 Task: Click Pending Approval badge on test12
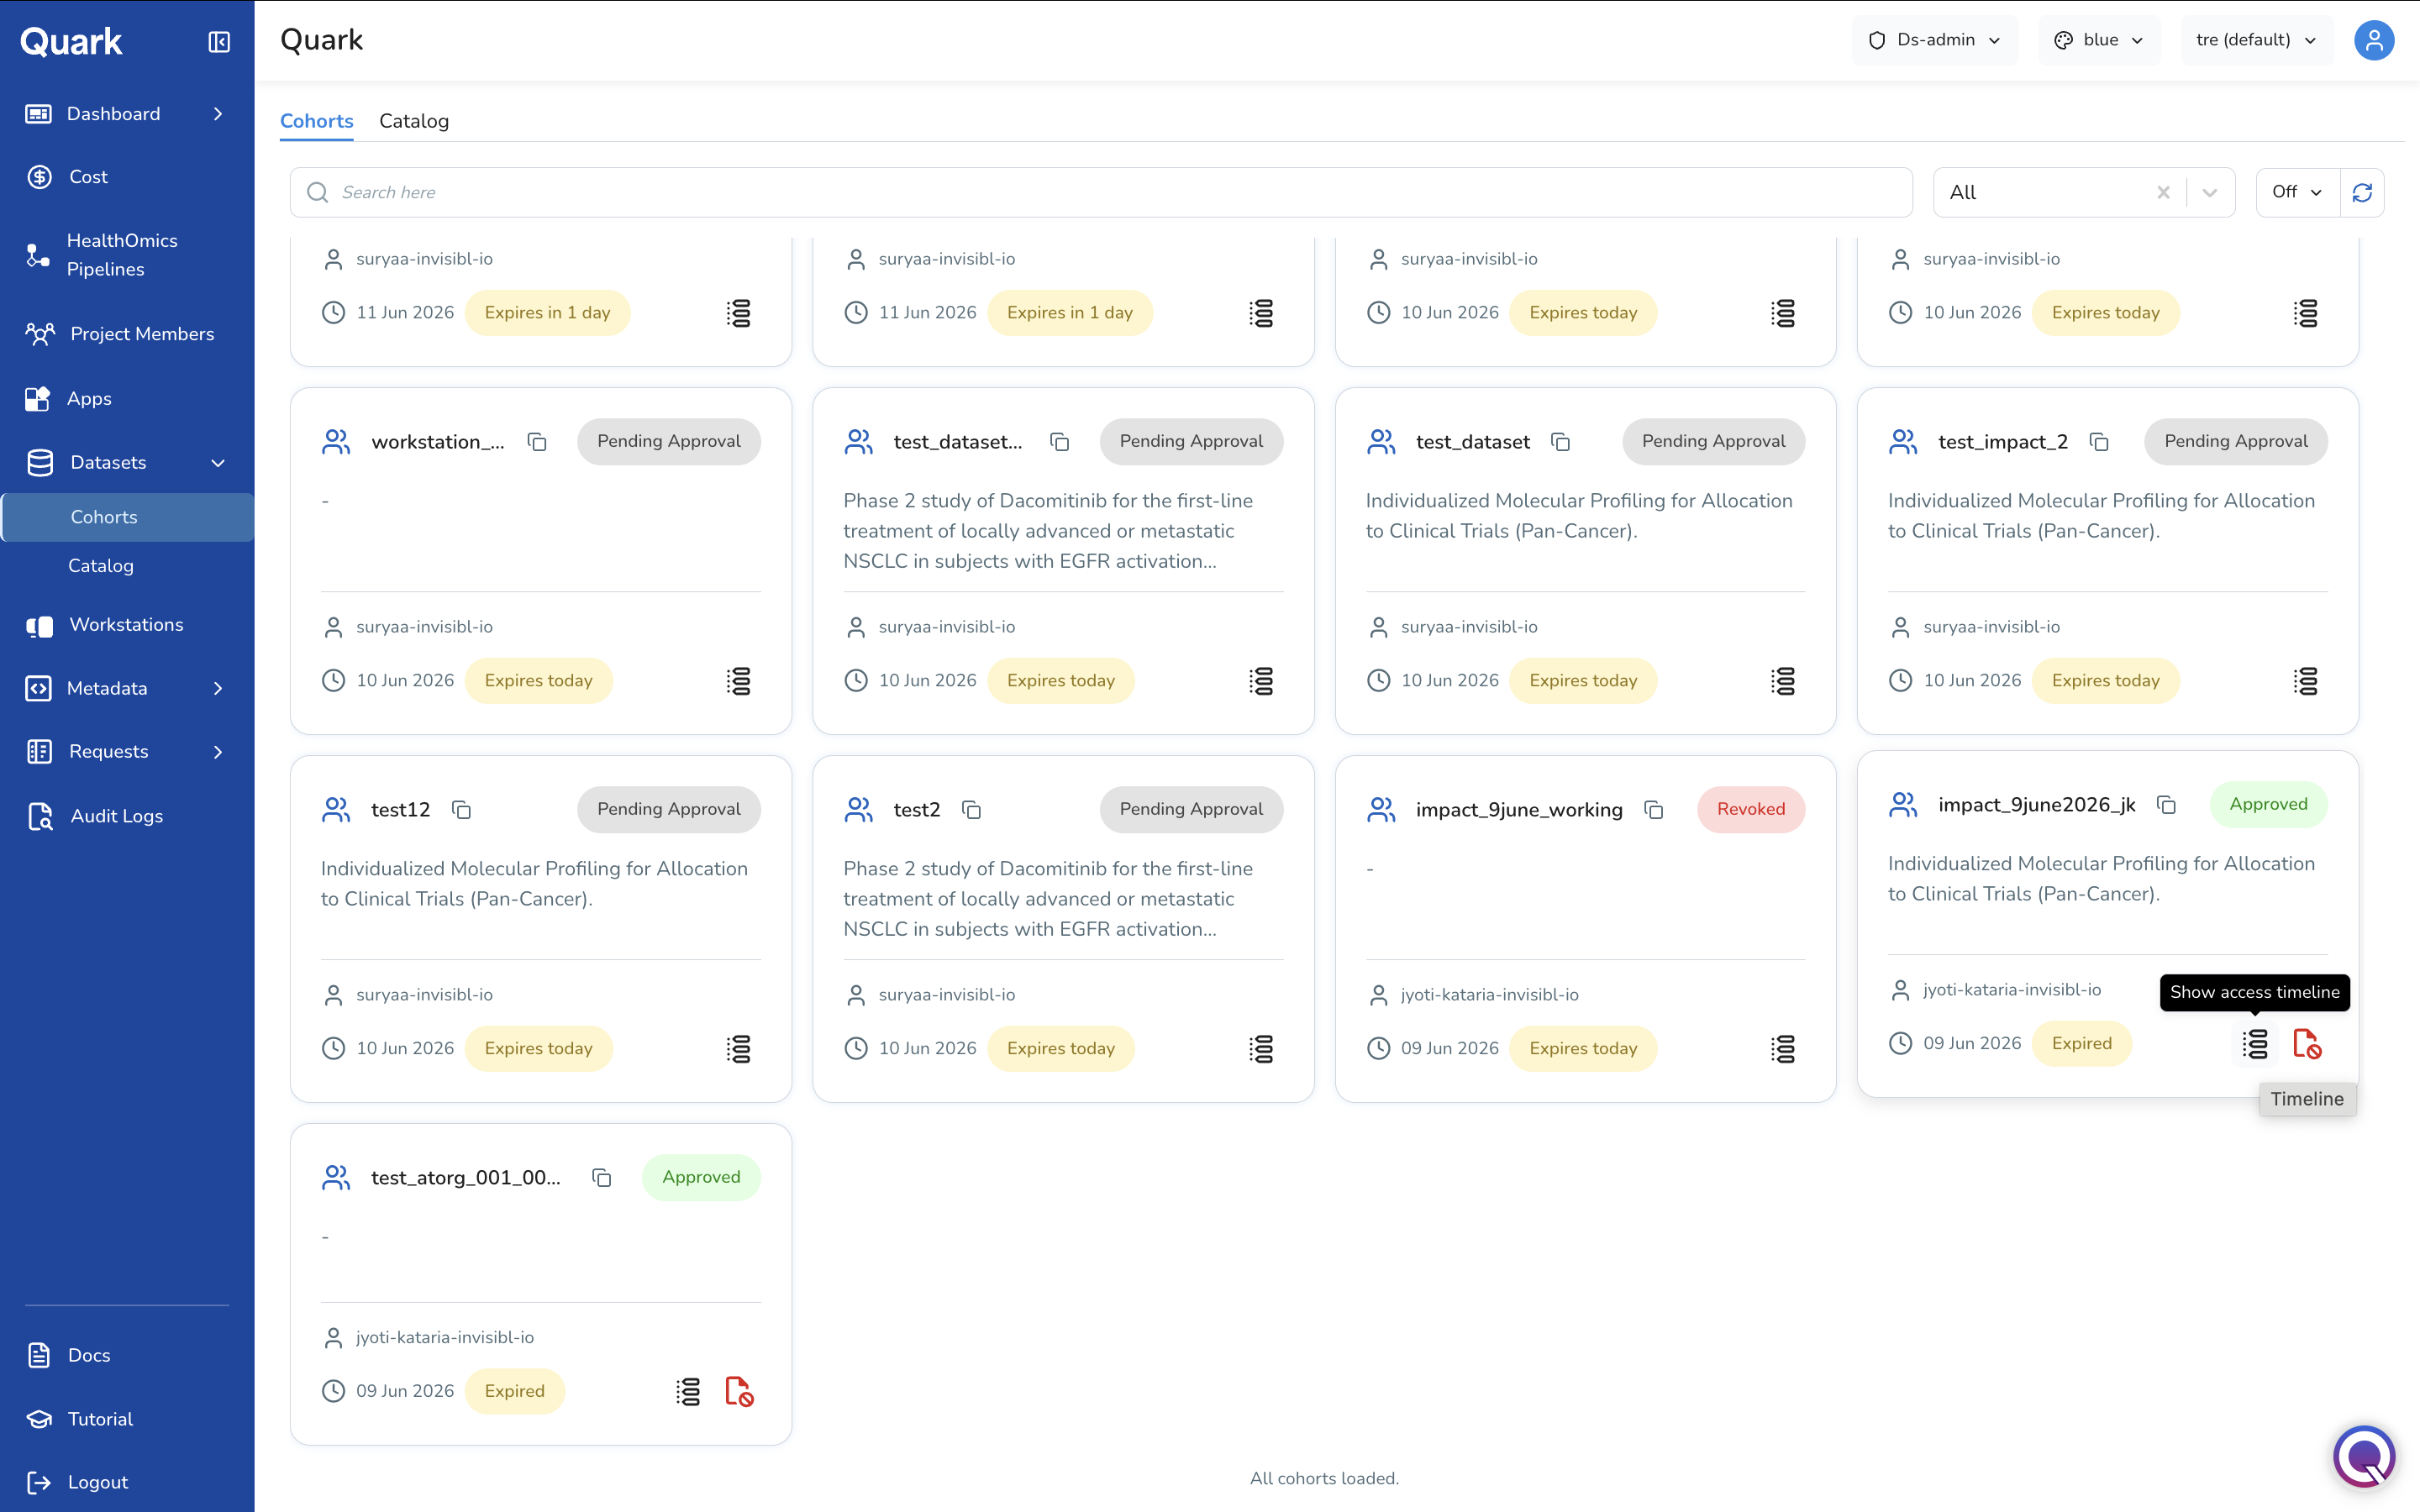click(x=668, y=810)
